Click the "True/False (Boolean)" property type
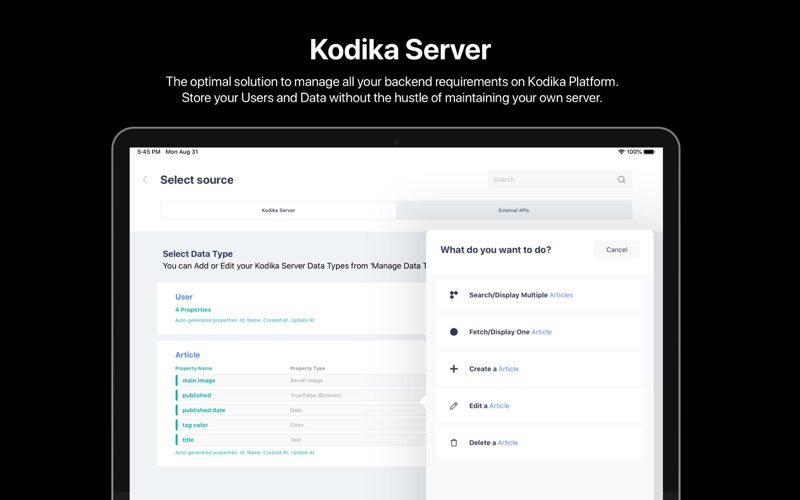800x500 pixels. (315, 395)
